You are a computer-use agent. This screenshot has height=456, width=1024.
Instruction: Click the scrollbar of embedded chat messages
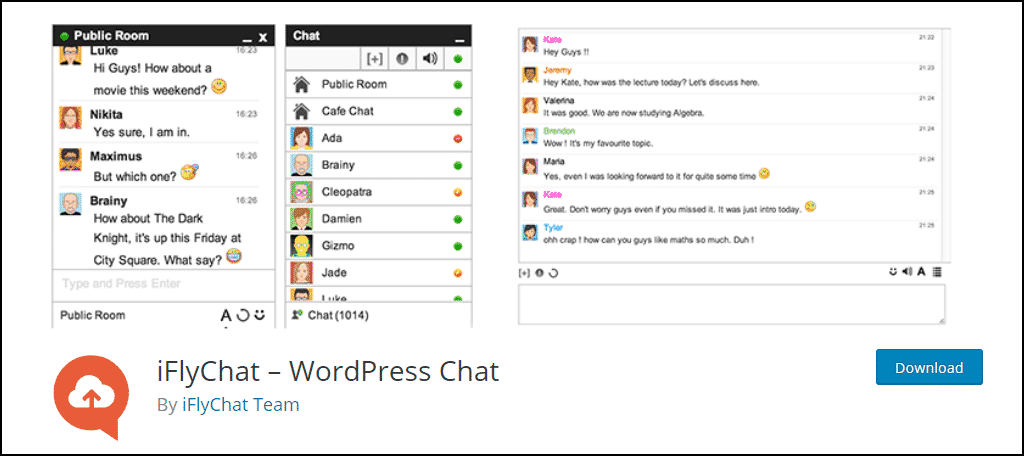tap(946, 145)
